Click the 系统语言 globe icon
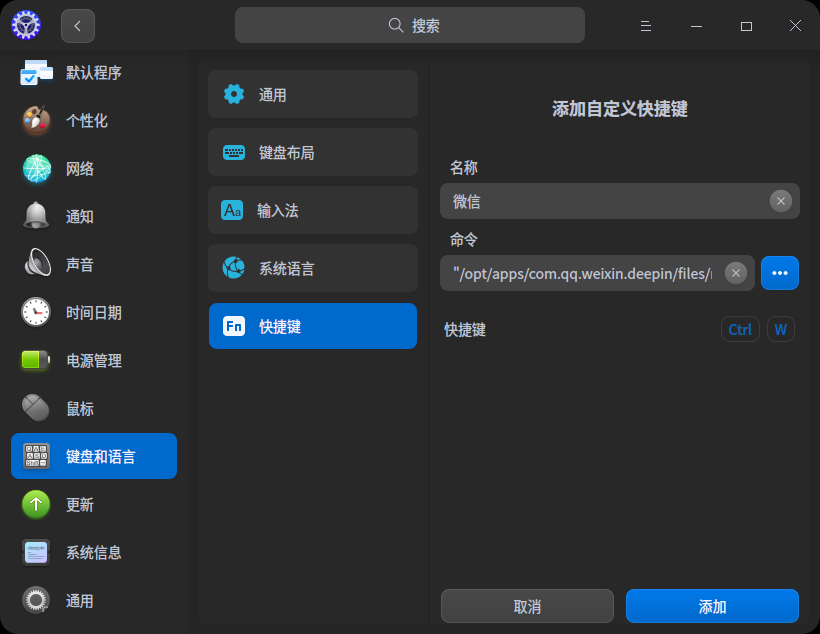Image resolution: width=820 pixels, height=634 pixels. pyautogui.click(x=234, y=268)
